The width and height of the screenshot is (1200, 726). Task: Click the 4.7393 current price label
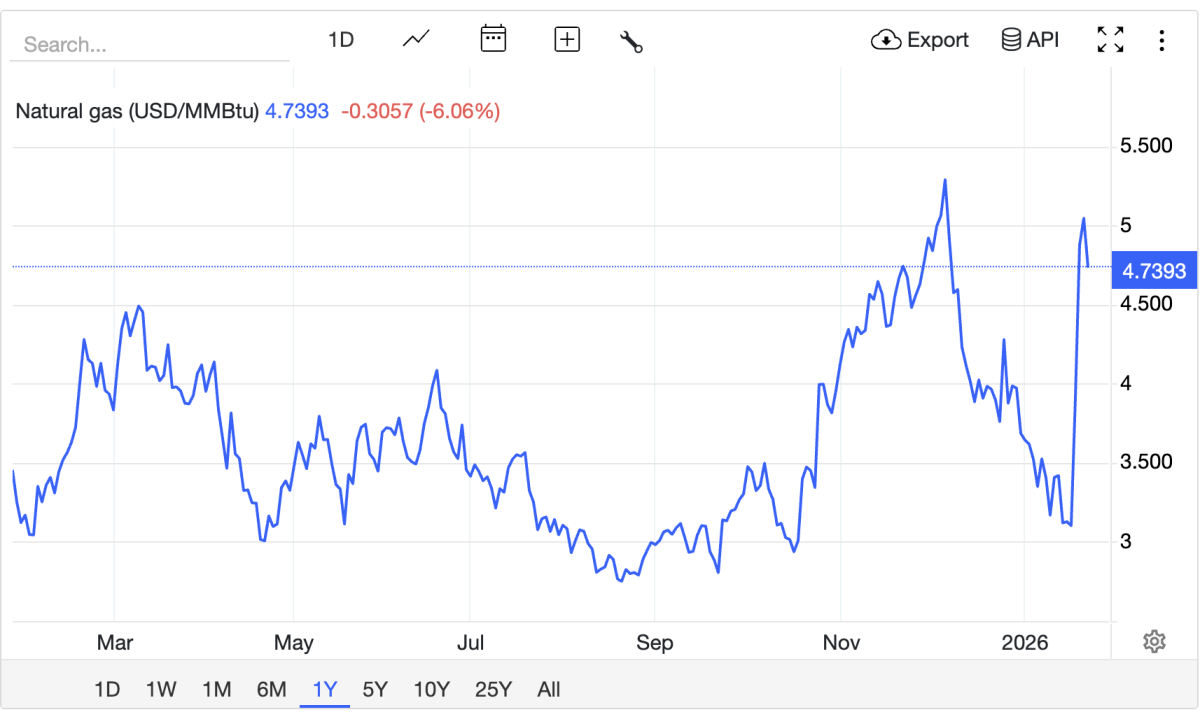point(1154,271)
